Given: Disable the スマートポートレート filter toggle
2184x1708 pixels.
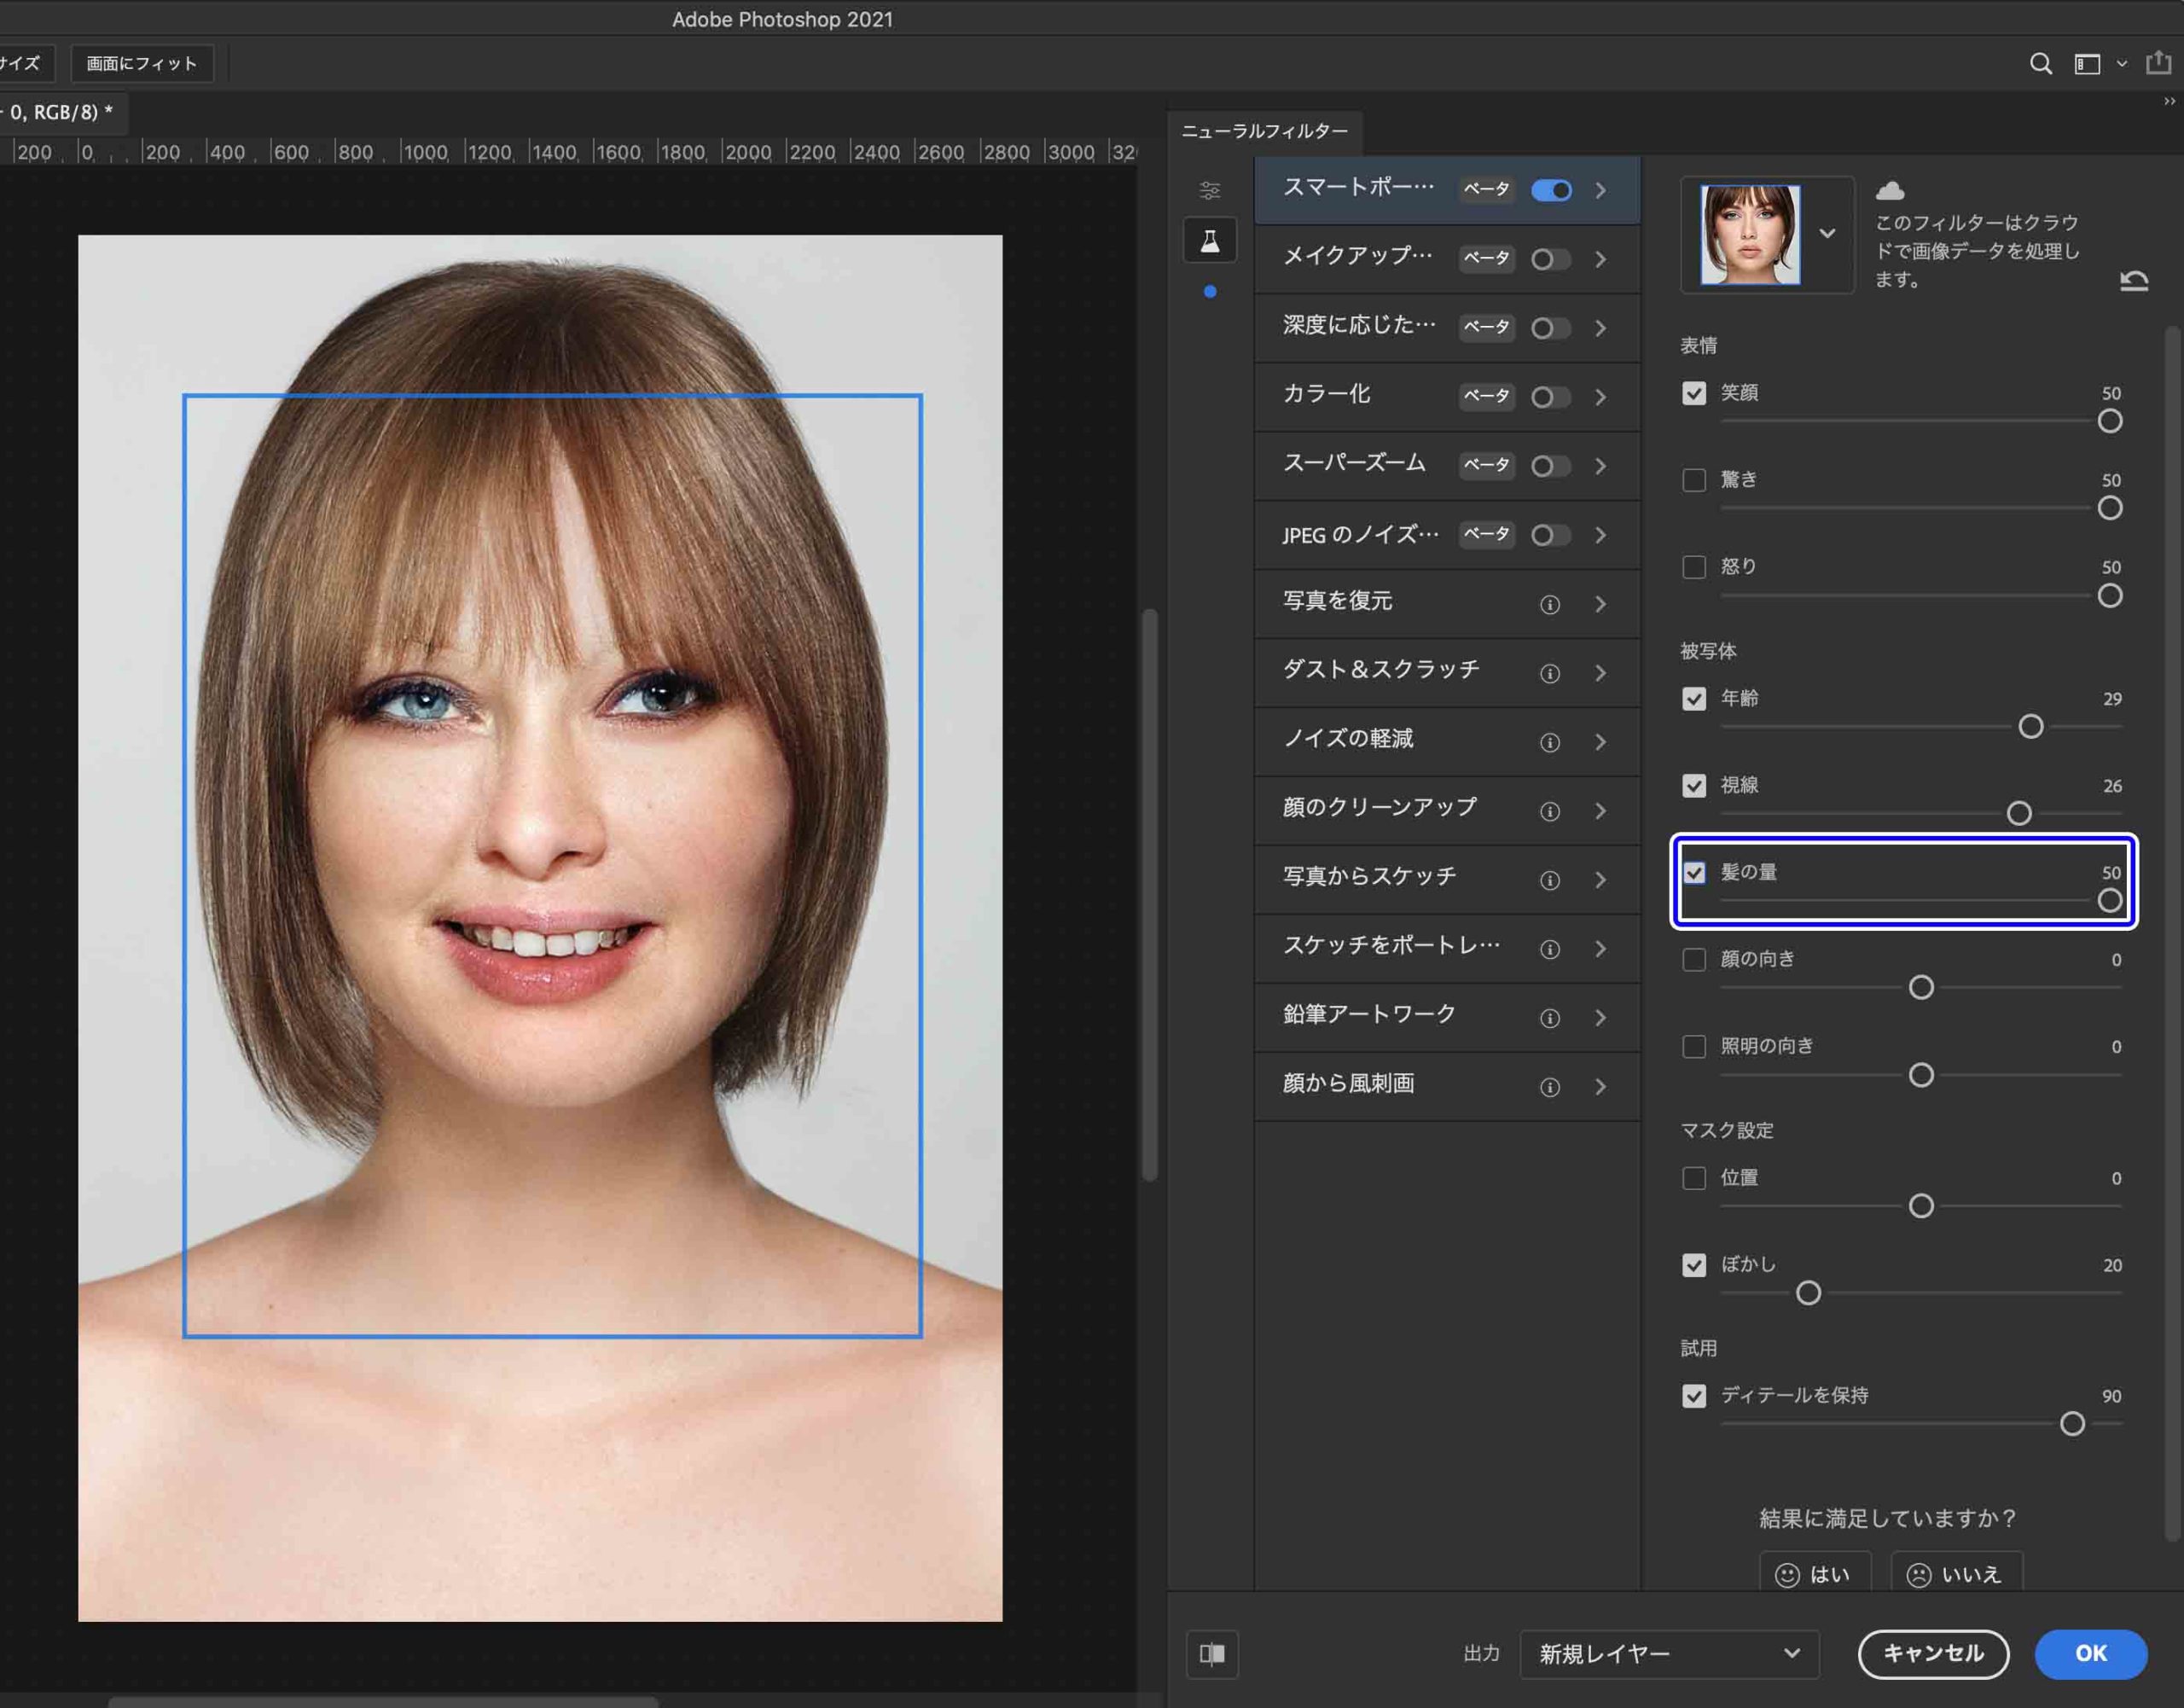Looking at the screenshot, I should 1551,190.
